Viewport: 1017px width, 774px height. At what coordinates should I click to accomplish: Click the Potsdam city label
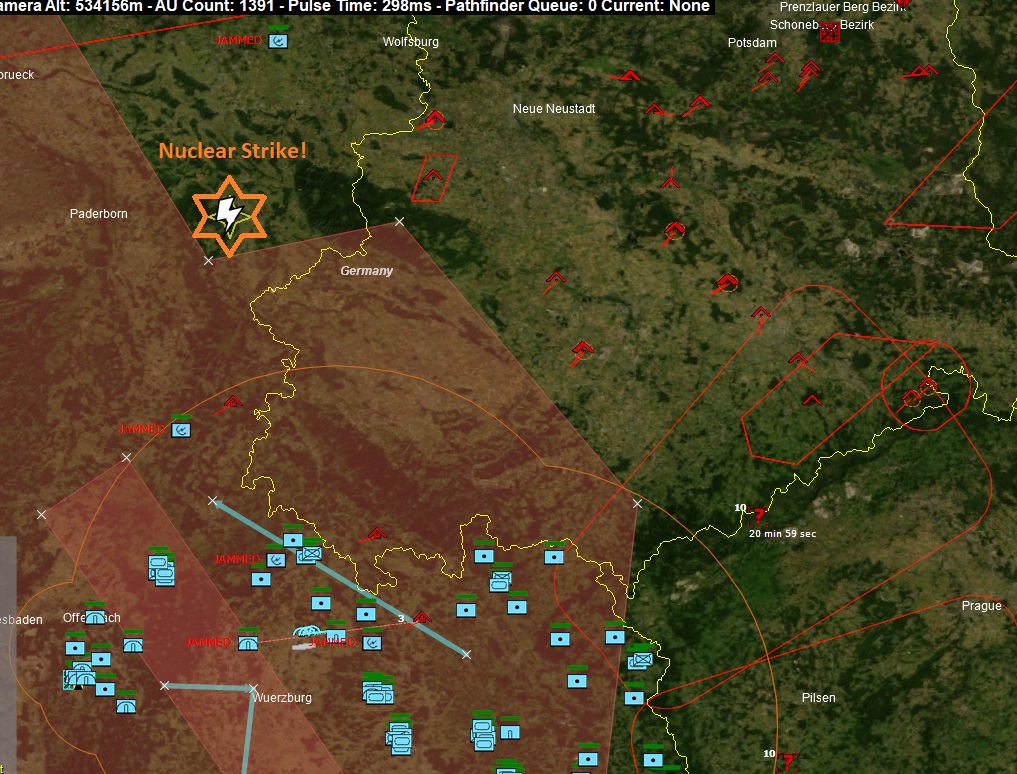[752, 43]
